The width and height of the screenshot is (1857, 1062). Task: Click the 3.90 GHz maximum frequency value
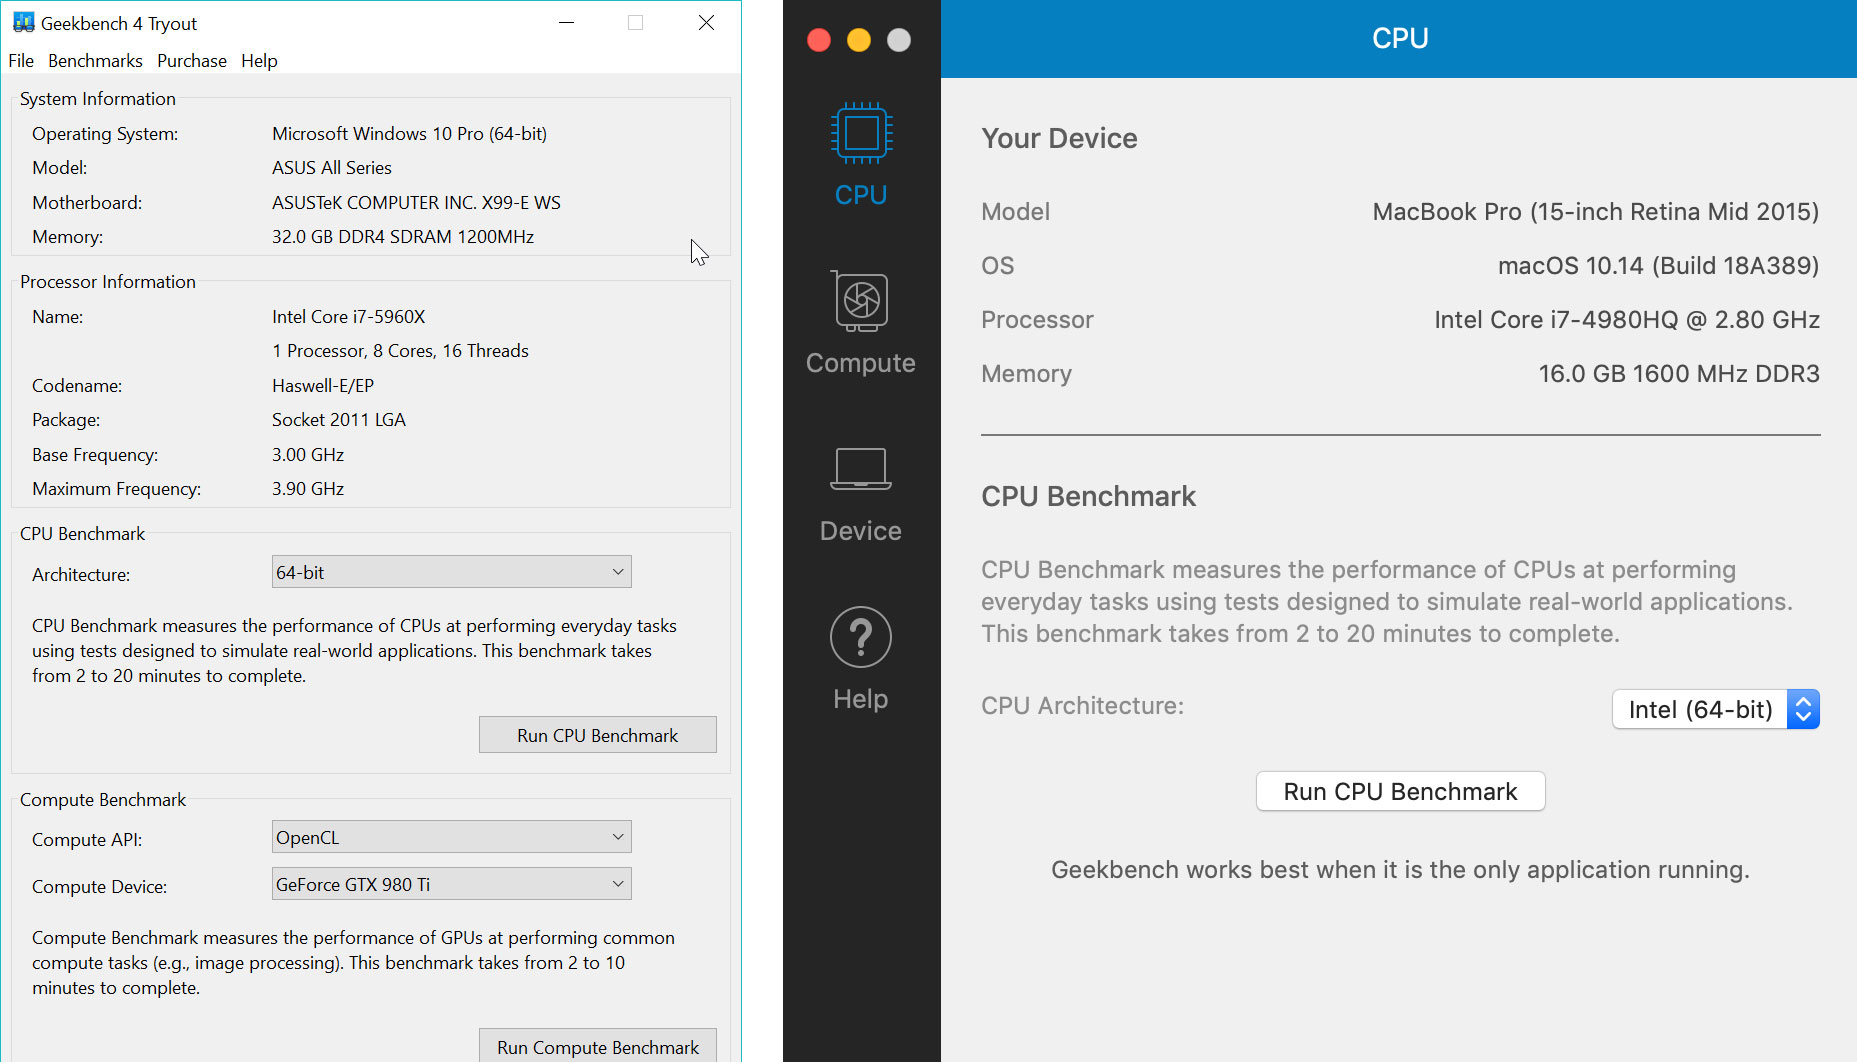click(x=308, y=489)
